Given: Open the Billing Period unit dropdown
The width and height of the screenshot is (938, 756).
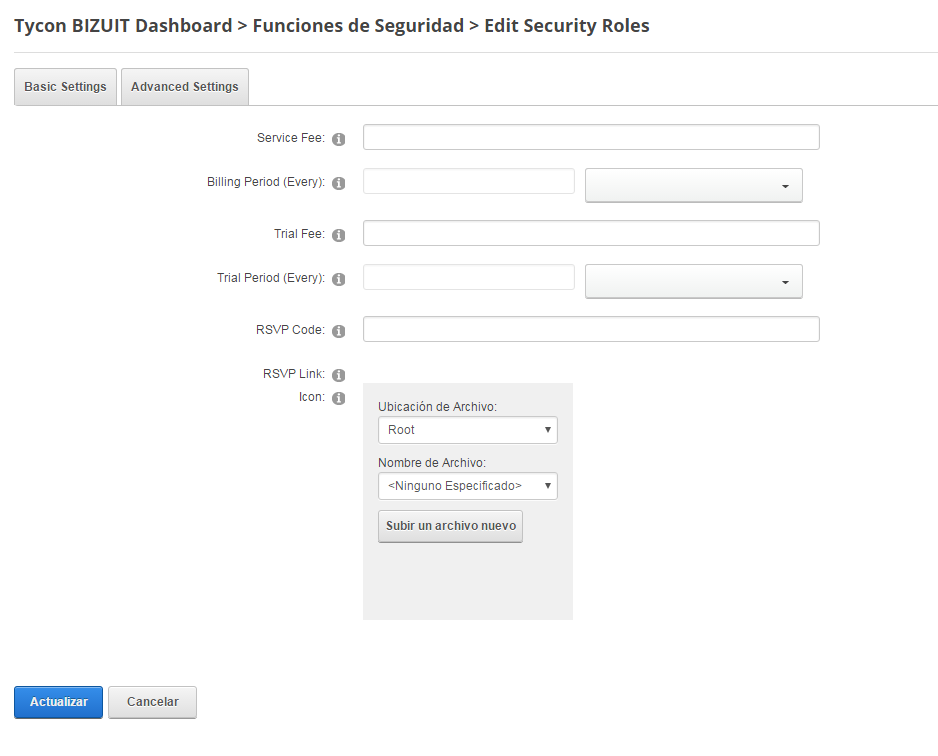Looking at the screenshot, I should (x=693, y=185).
